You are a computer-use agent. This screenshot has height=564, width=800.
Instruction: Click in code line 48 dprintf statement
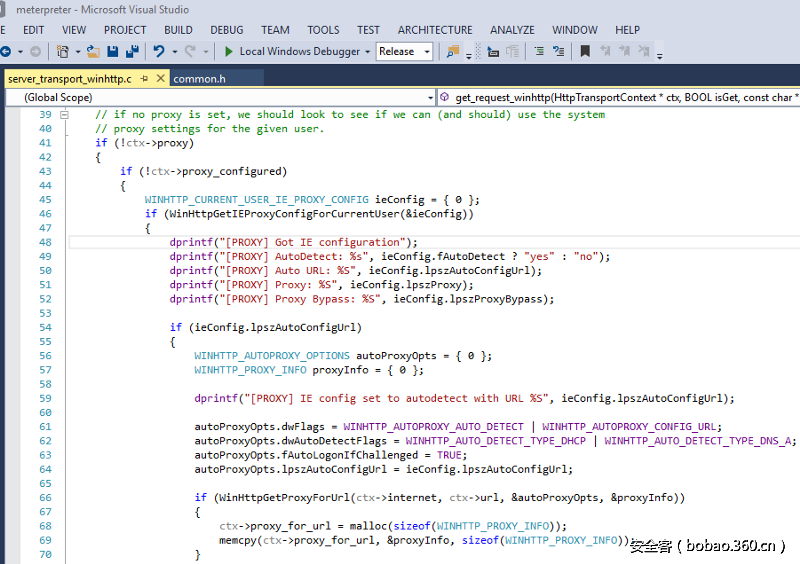coord(292,242)
